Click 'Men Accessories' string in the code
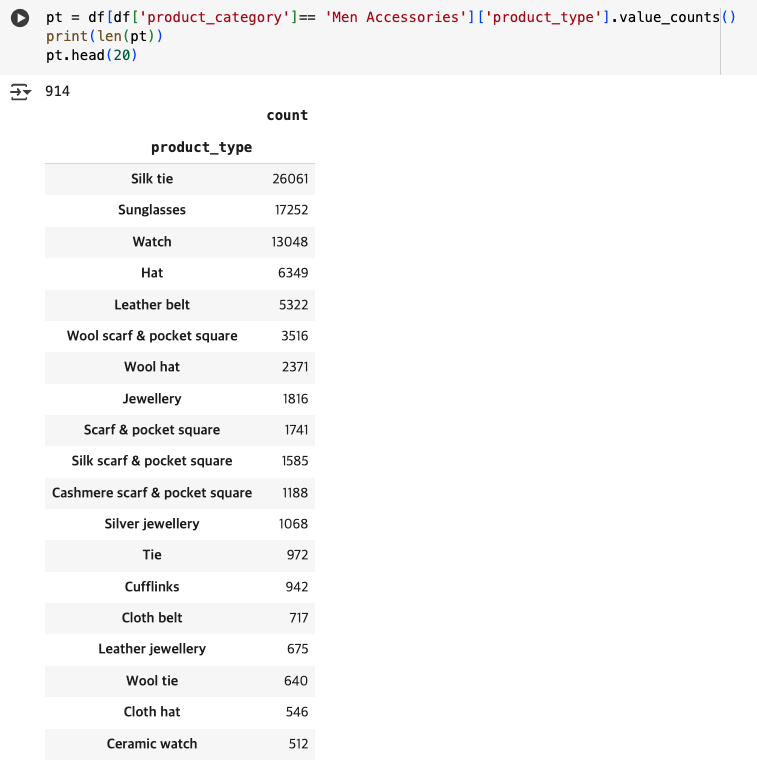Screen dimensions: 757x764 pos(396,18)
